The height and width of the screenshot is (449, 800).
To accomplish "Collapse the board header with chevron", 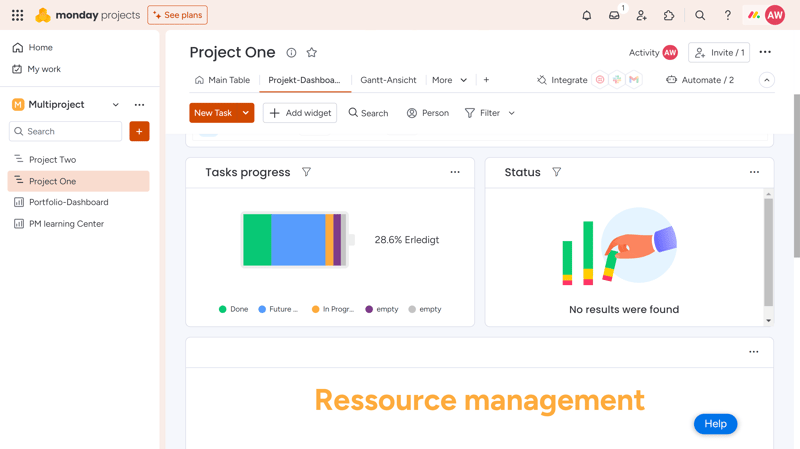I will coord(766,80).
